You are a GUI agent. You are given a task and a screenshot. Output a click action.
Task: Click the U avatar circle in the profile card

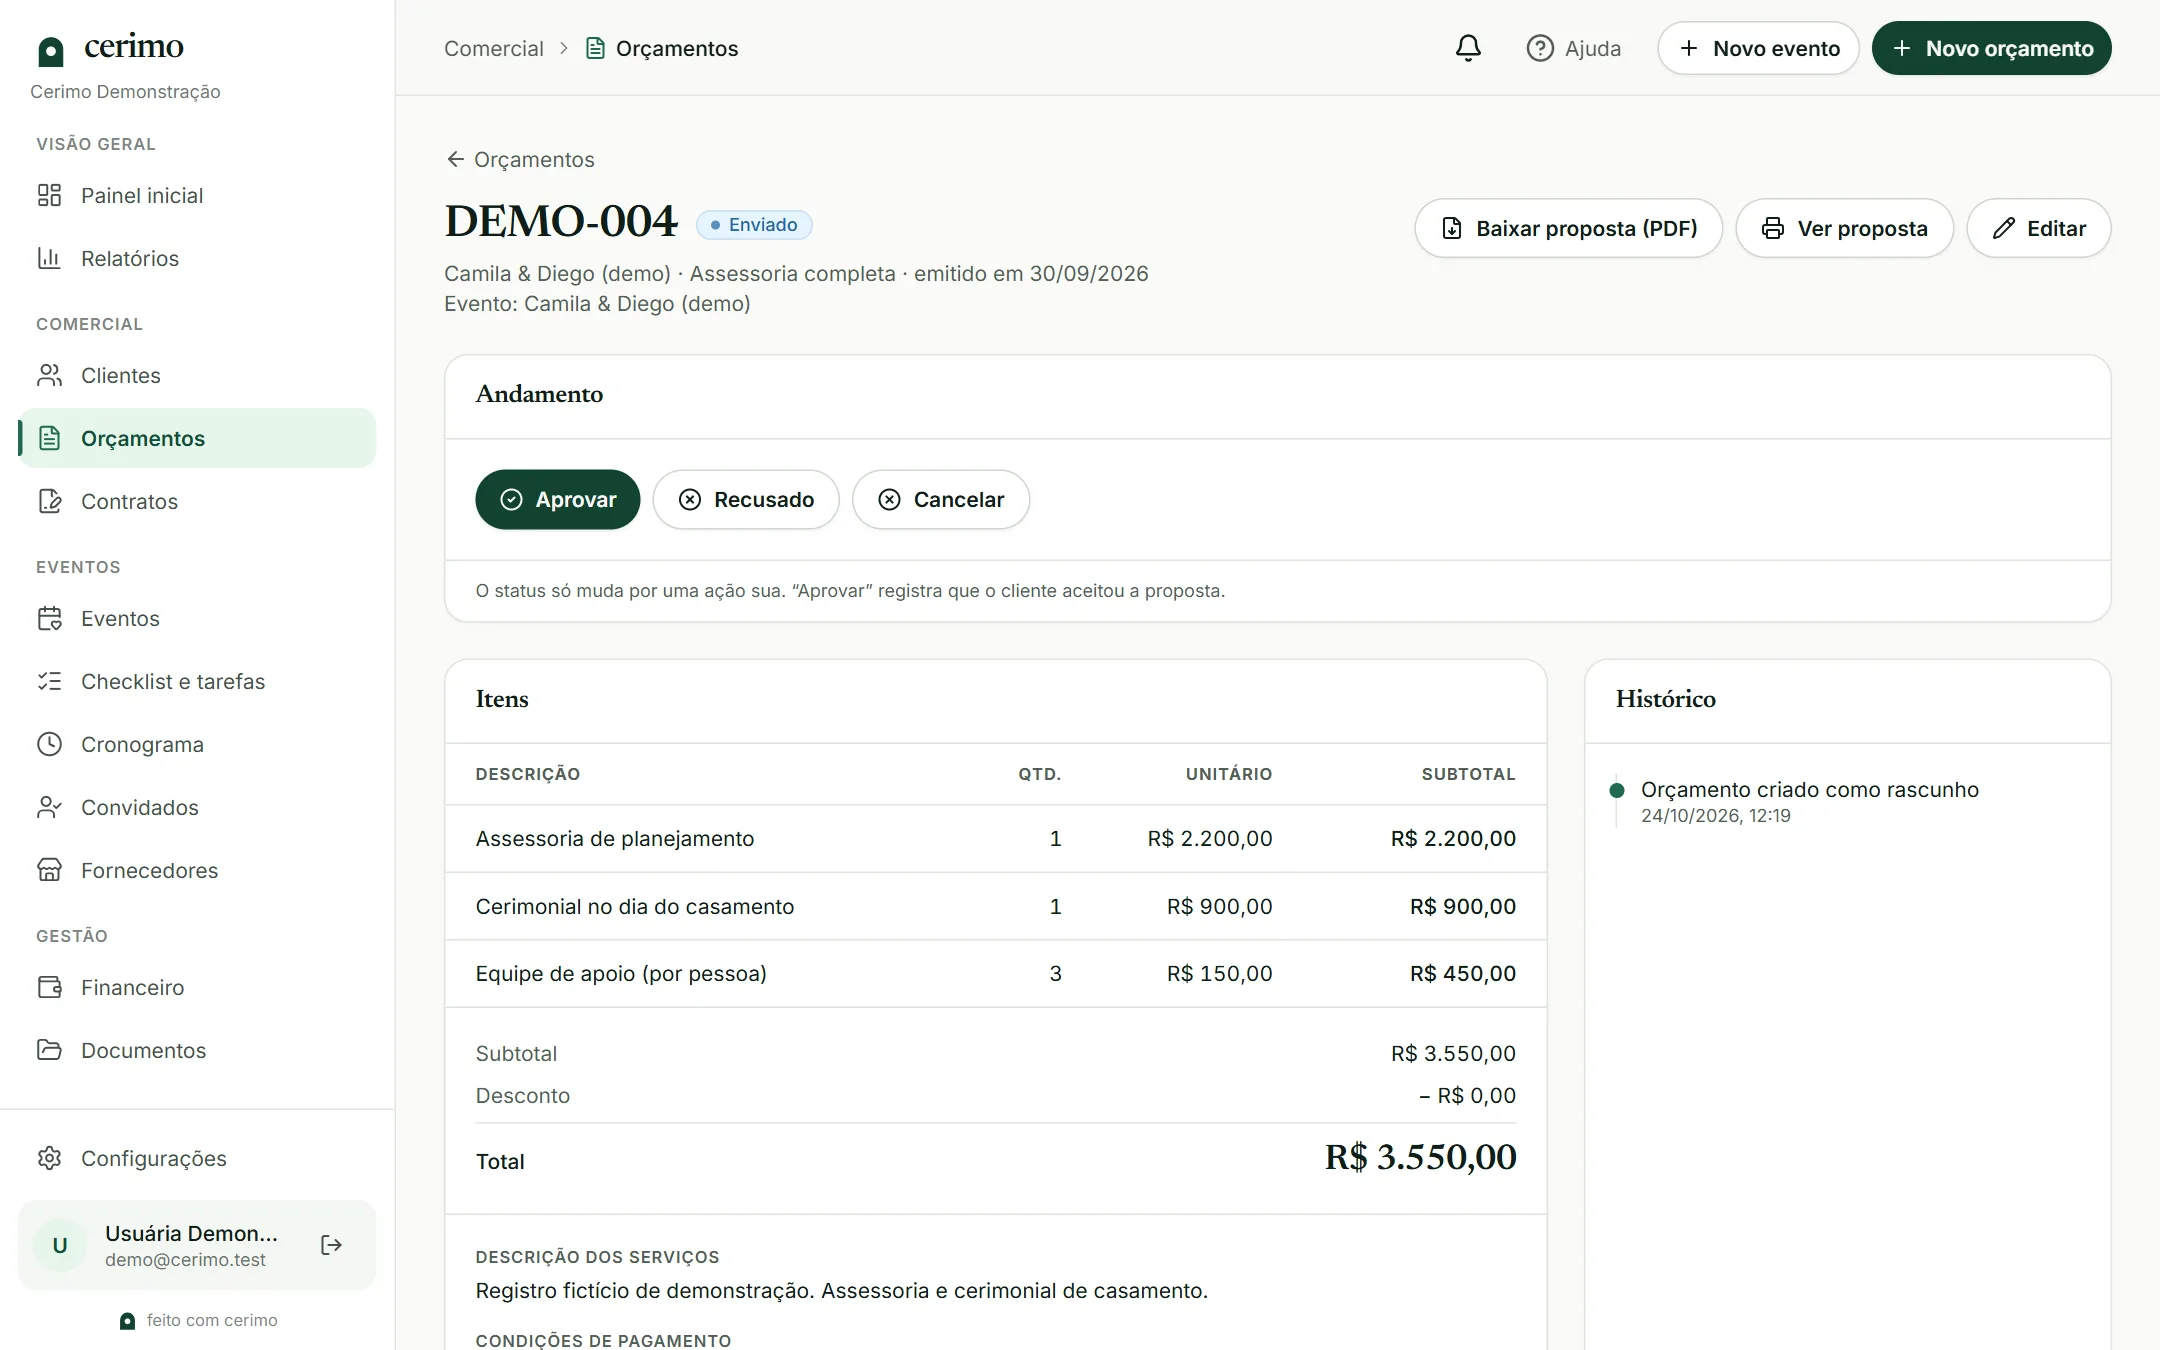point(60,1246)
